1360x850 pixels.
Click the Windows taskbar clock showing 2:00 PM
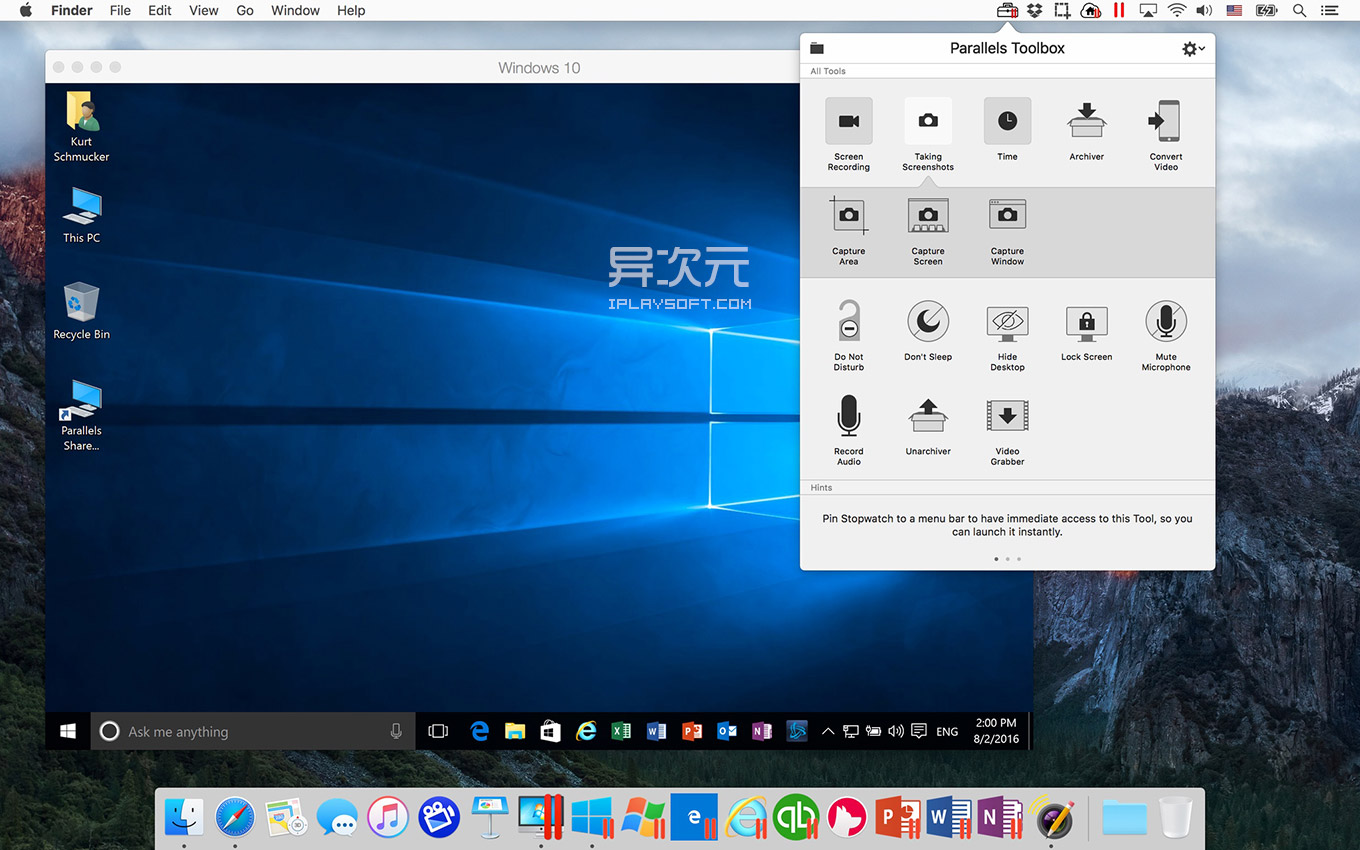click(x=995, y=731)
